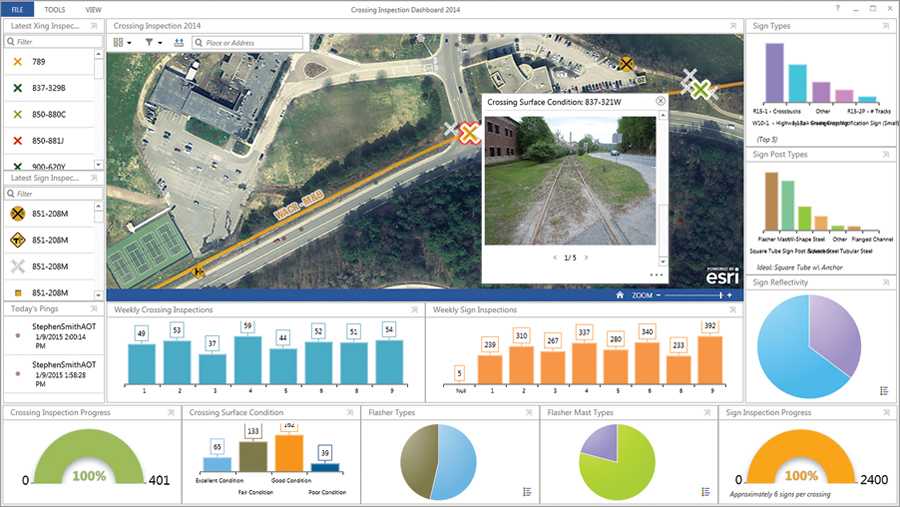Select crossing 789 in the list
900x507 pixels.
coord(49,61)
